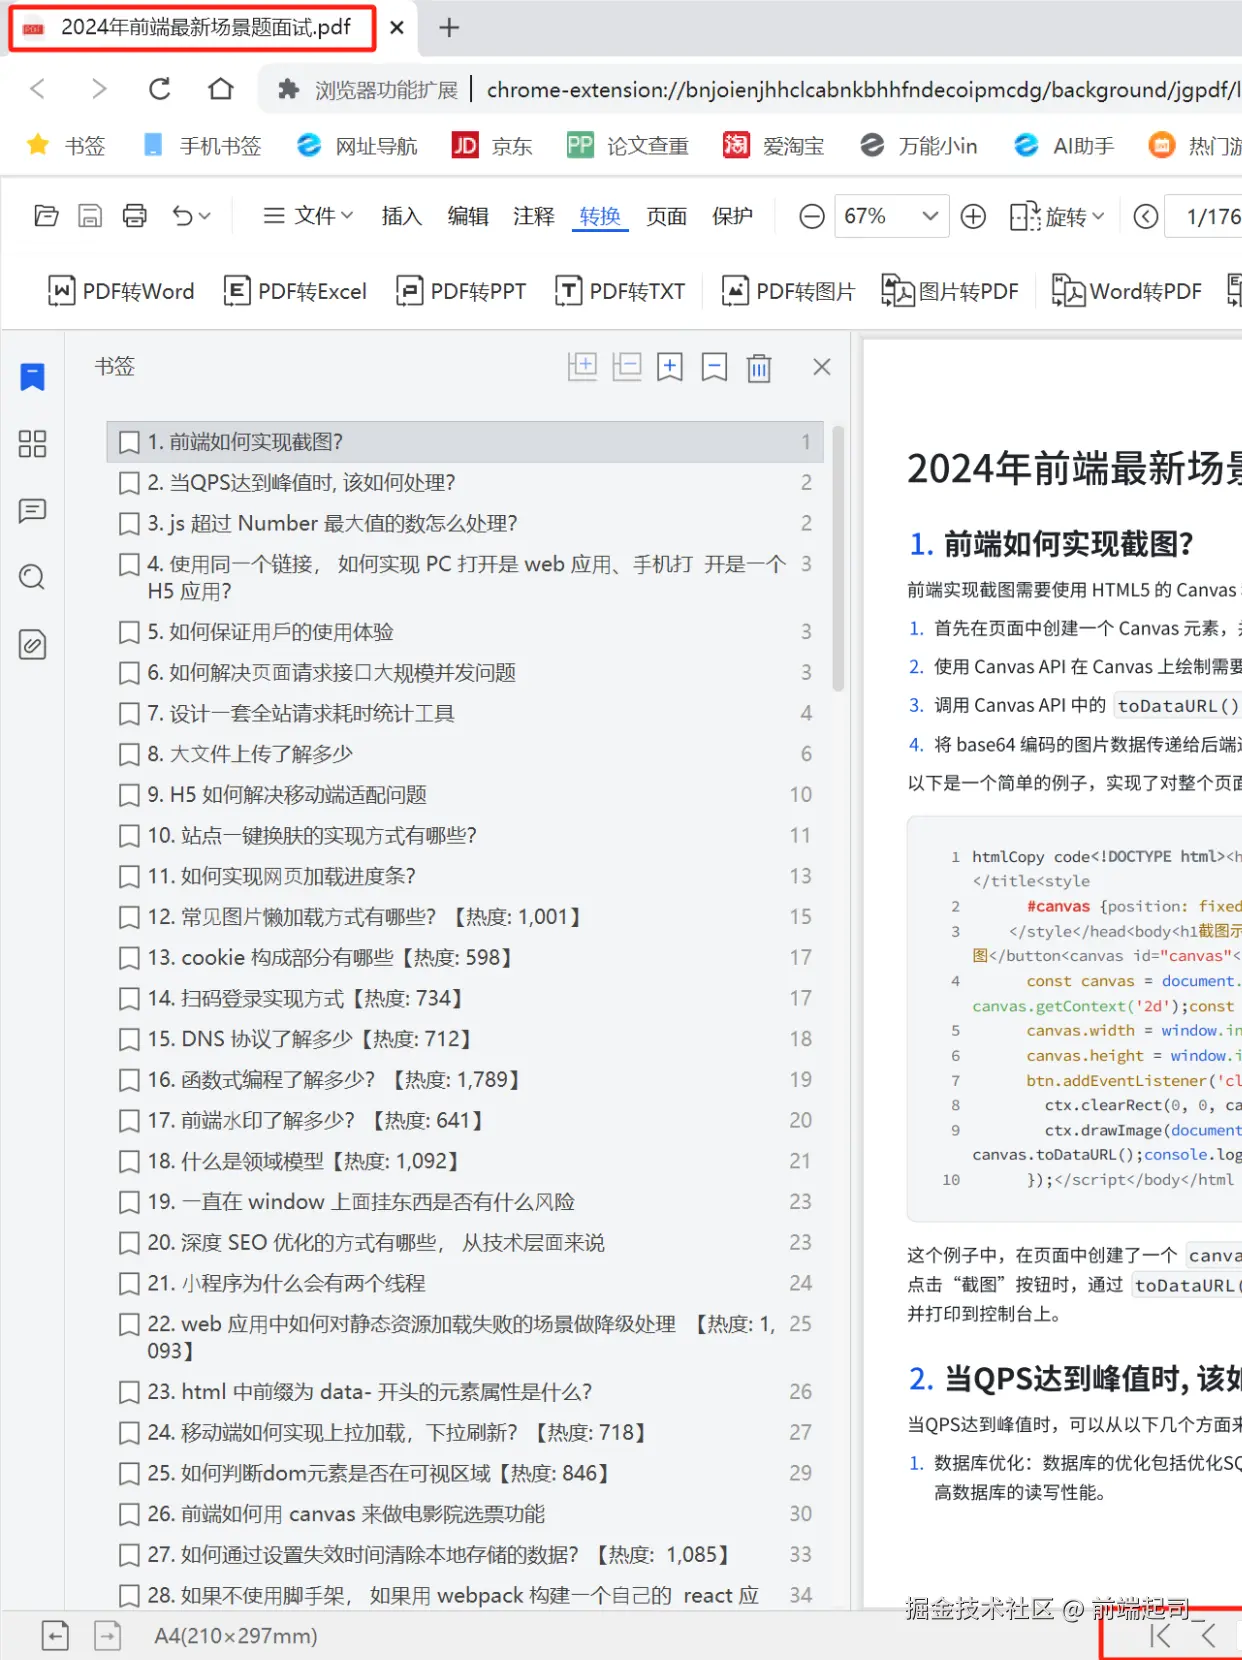
Task: Open 京东 from bookmarks bar
Action: point(492,146)
